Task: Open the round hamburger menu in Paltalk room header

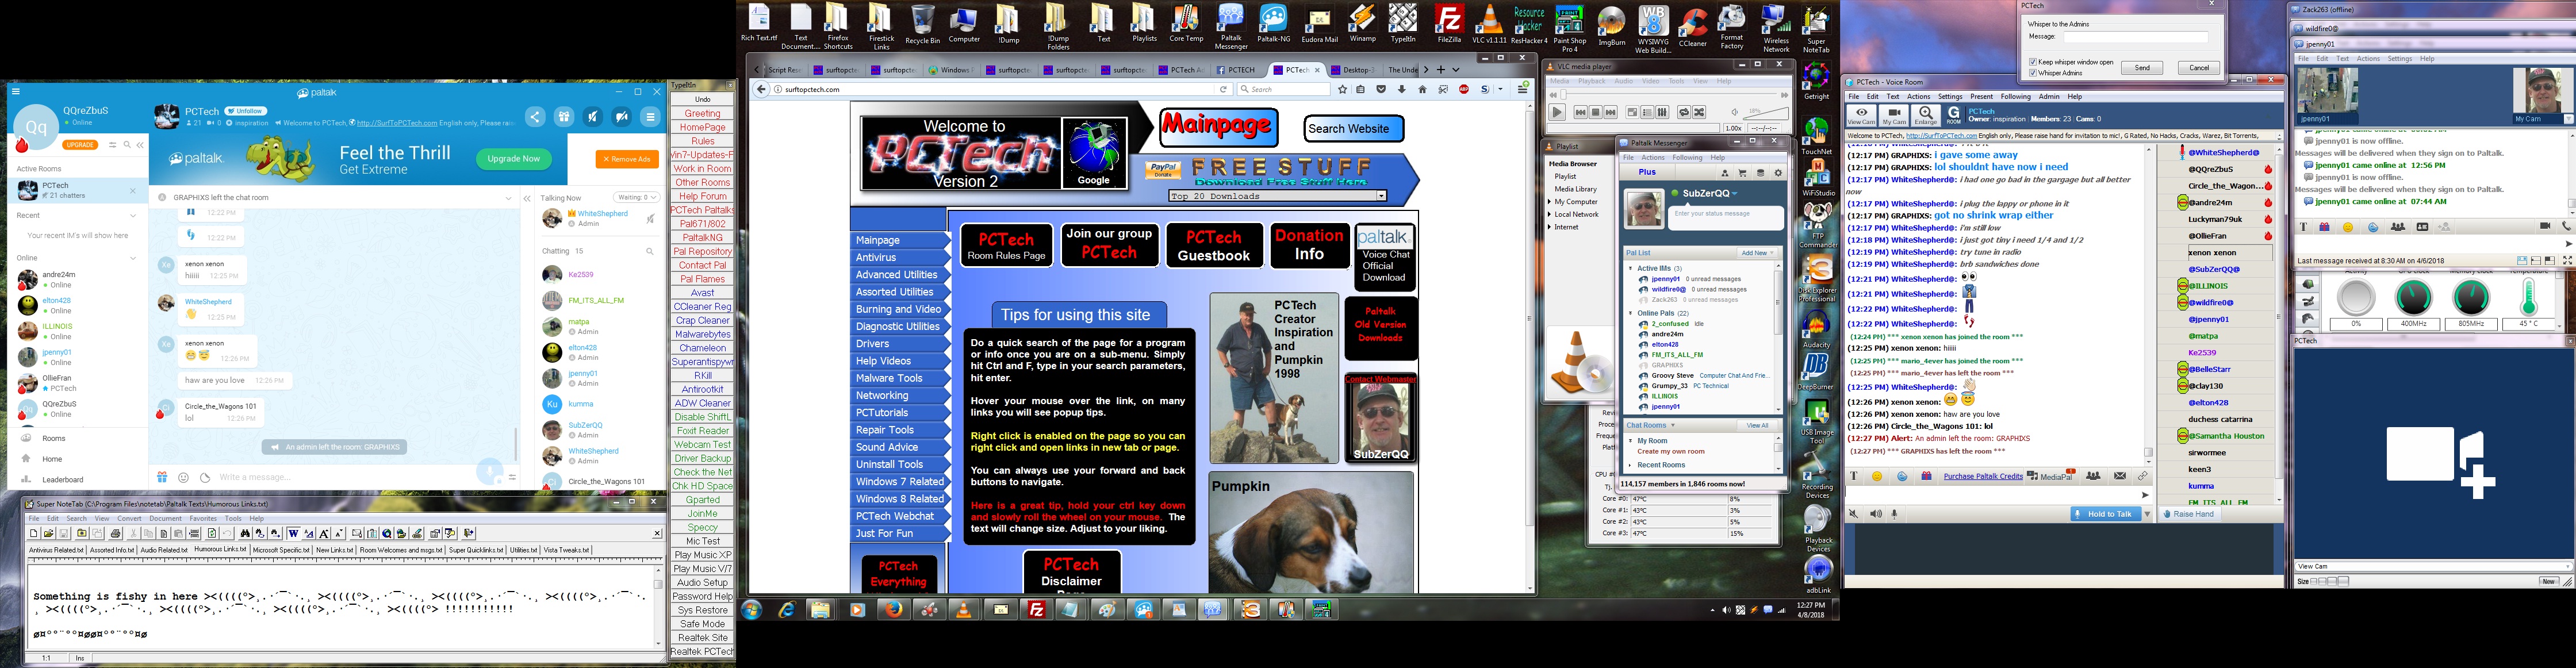Action: 651,117
